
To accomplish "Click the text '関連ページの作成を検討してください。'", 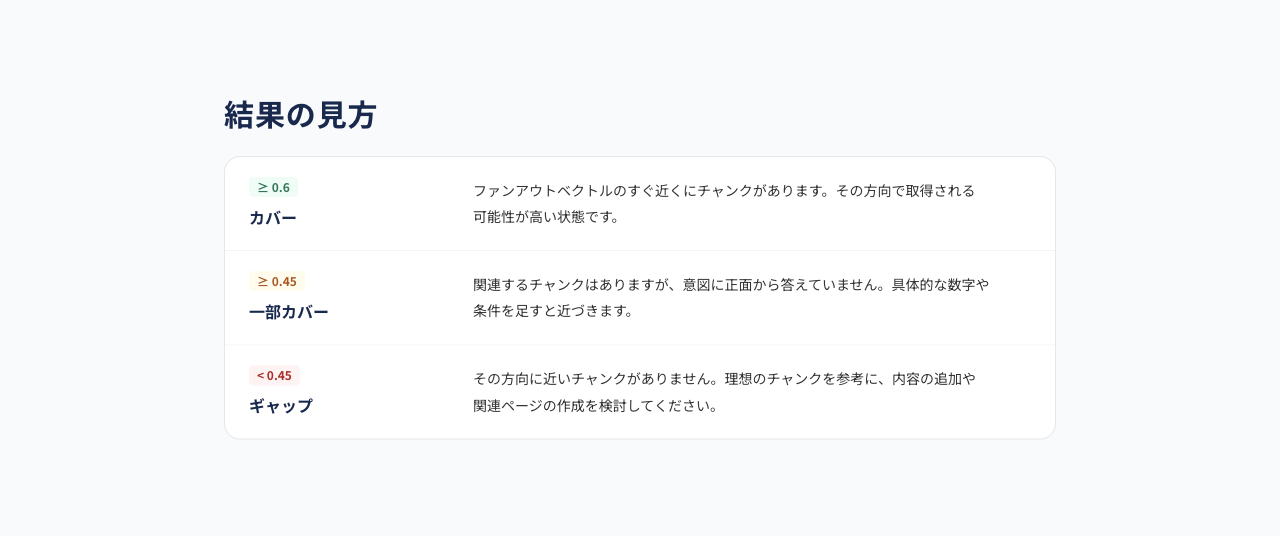I will point(596,405).
